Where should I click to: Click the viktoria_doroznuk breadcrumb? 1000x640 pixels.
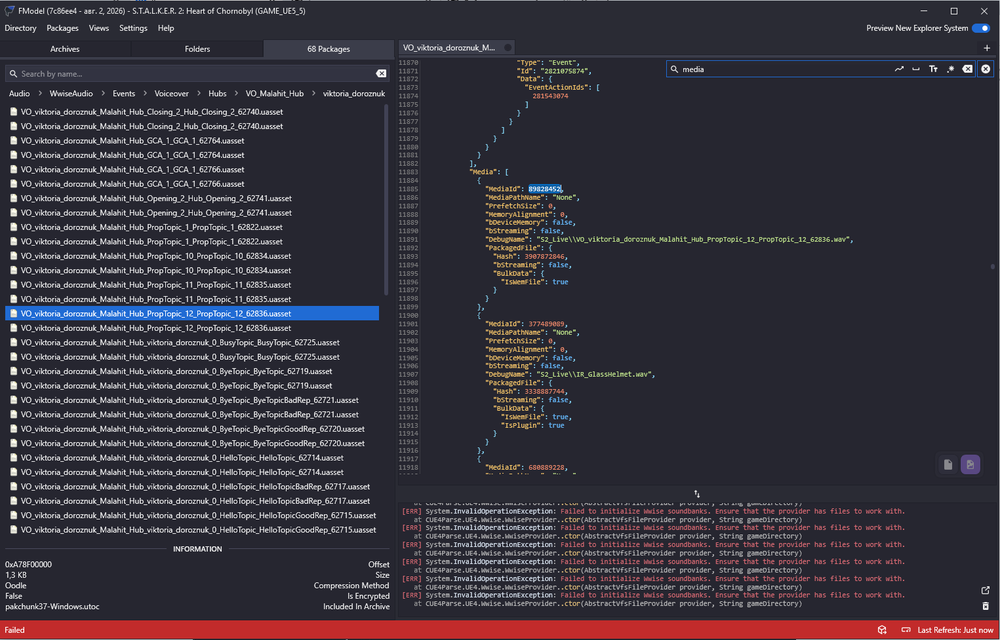tap(354, 93)
